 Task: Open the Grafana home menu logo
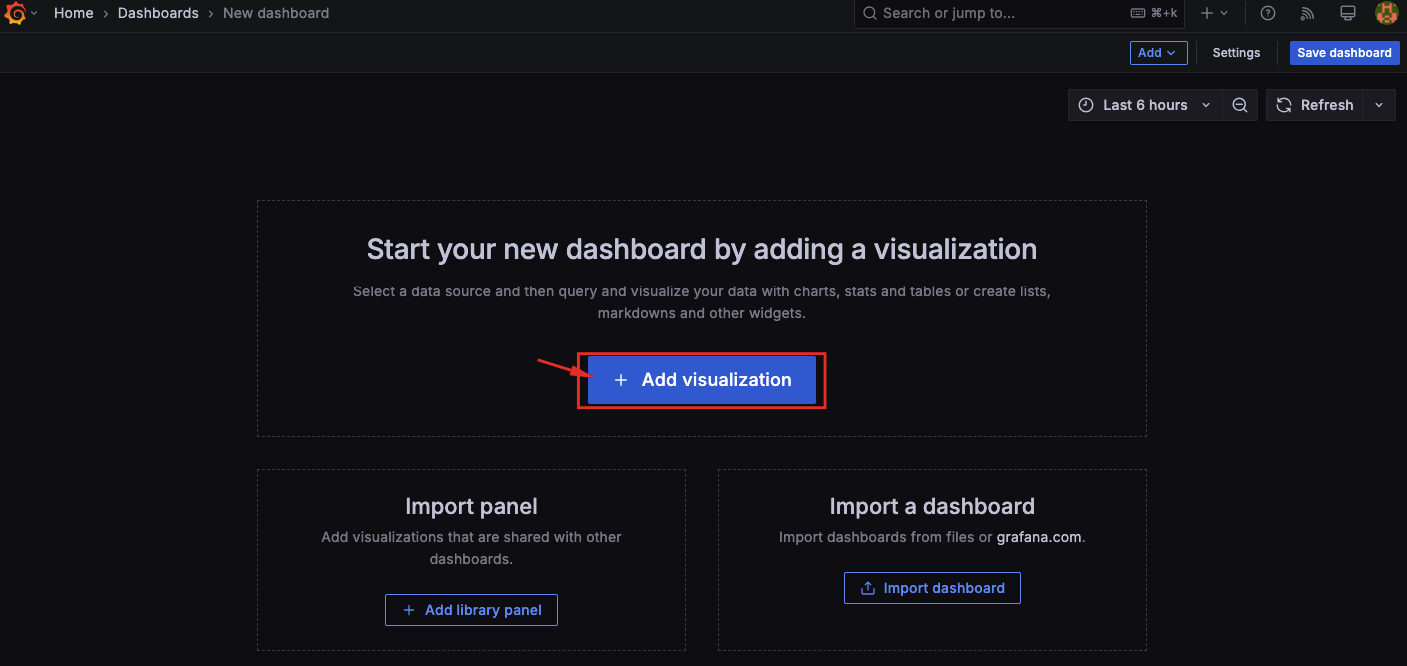tap(15, 13)
